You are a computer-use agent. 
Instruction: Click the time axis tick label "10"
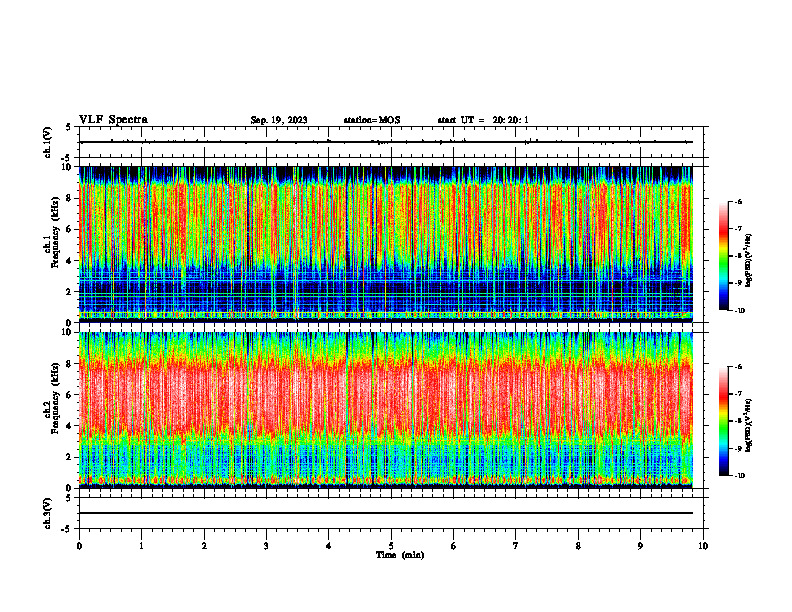pos(703,546)
